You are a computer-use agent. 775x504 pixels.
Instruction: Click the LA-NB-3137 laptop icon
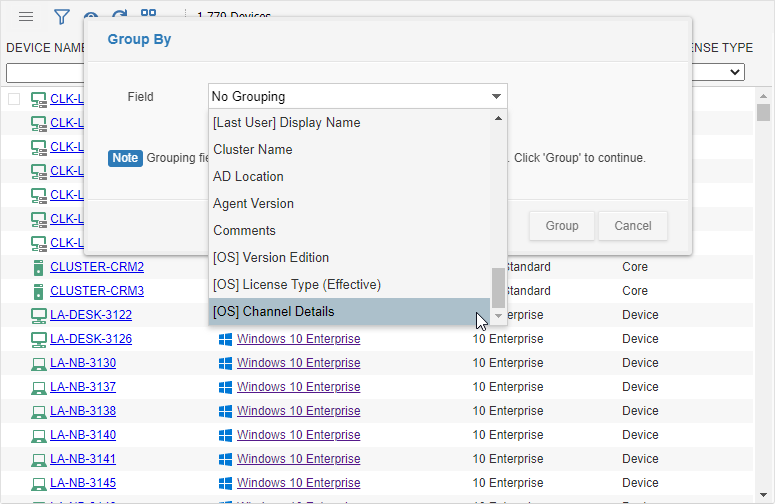pos(39,388)
